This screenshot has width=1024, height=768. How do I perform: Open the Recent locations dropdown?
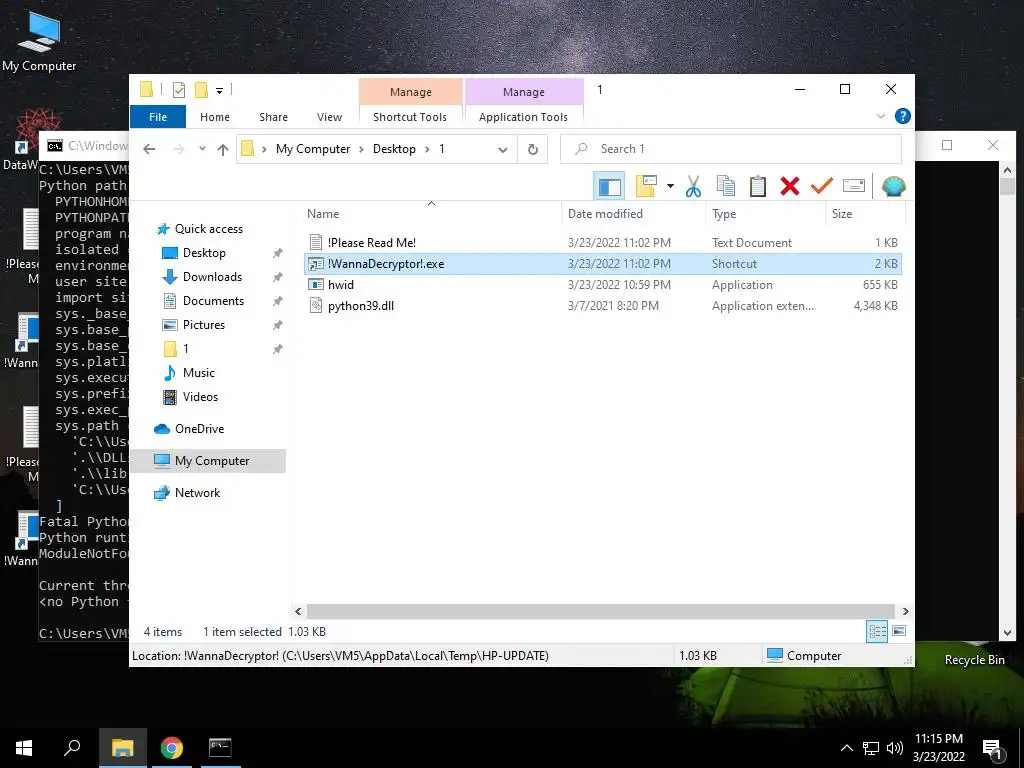click(202, 149)
